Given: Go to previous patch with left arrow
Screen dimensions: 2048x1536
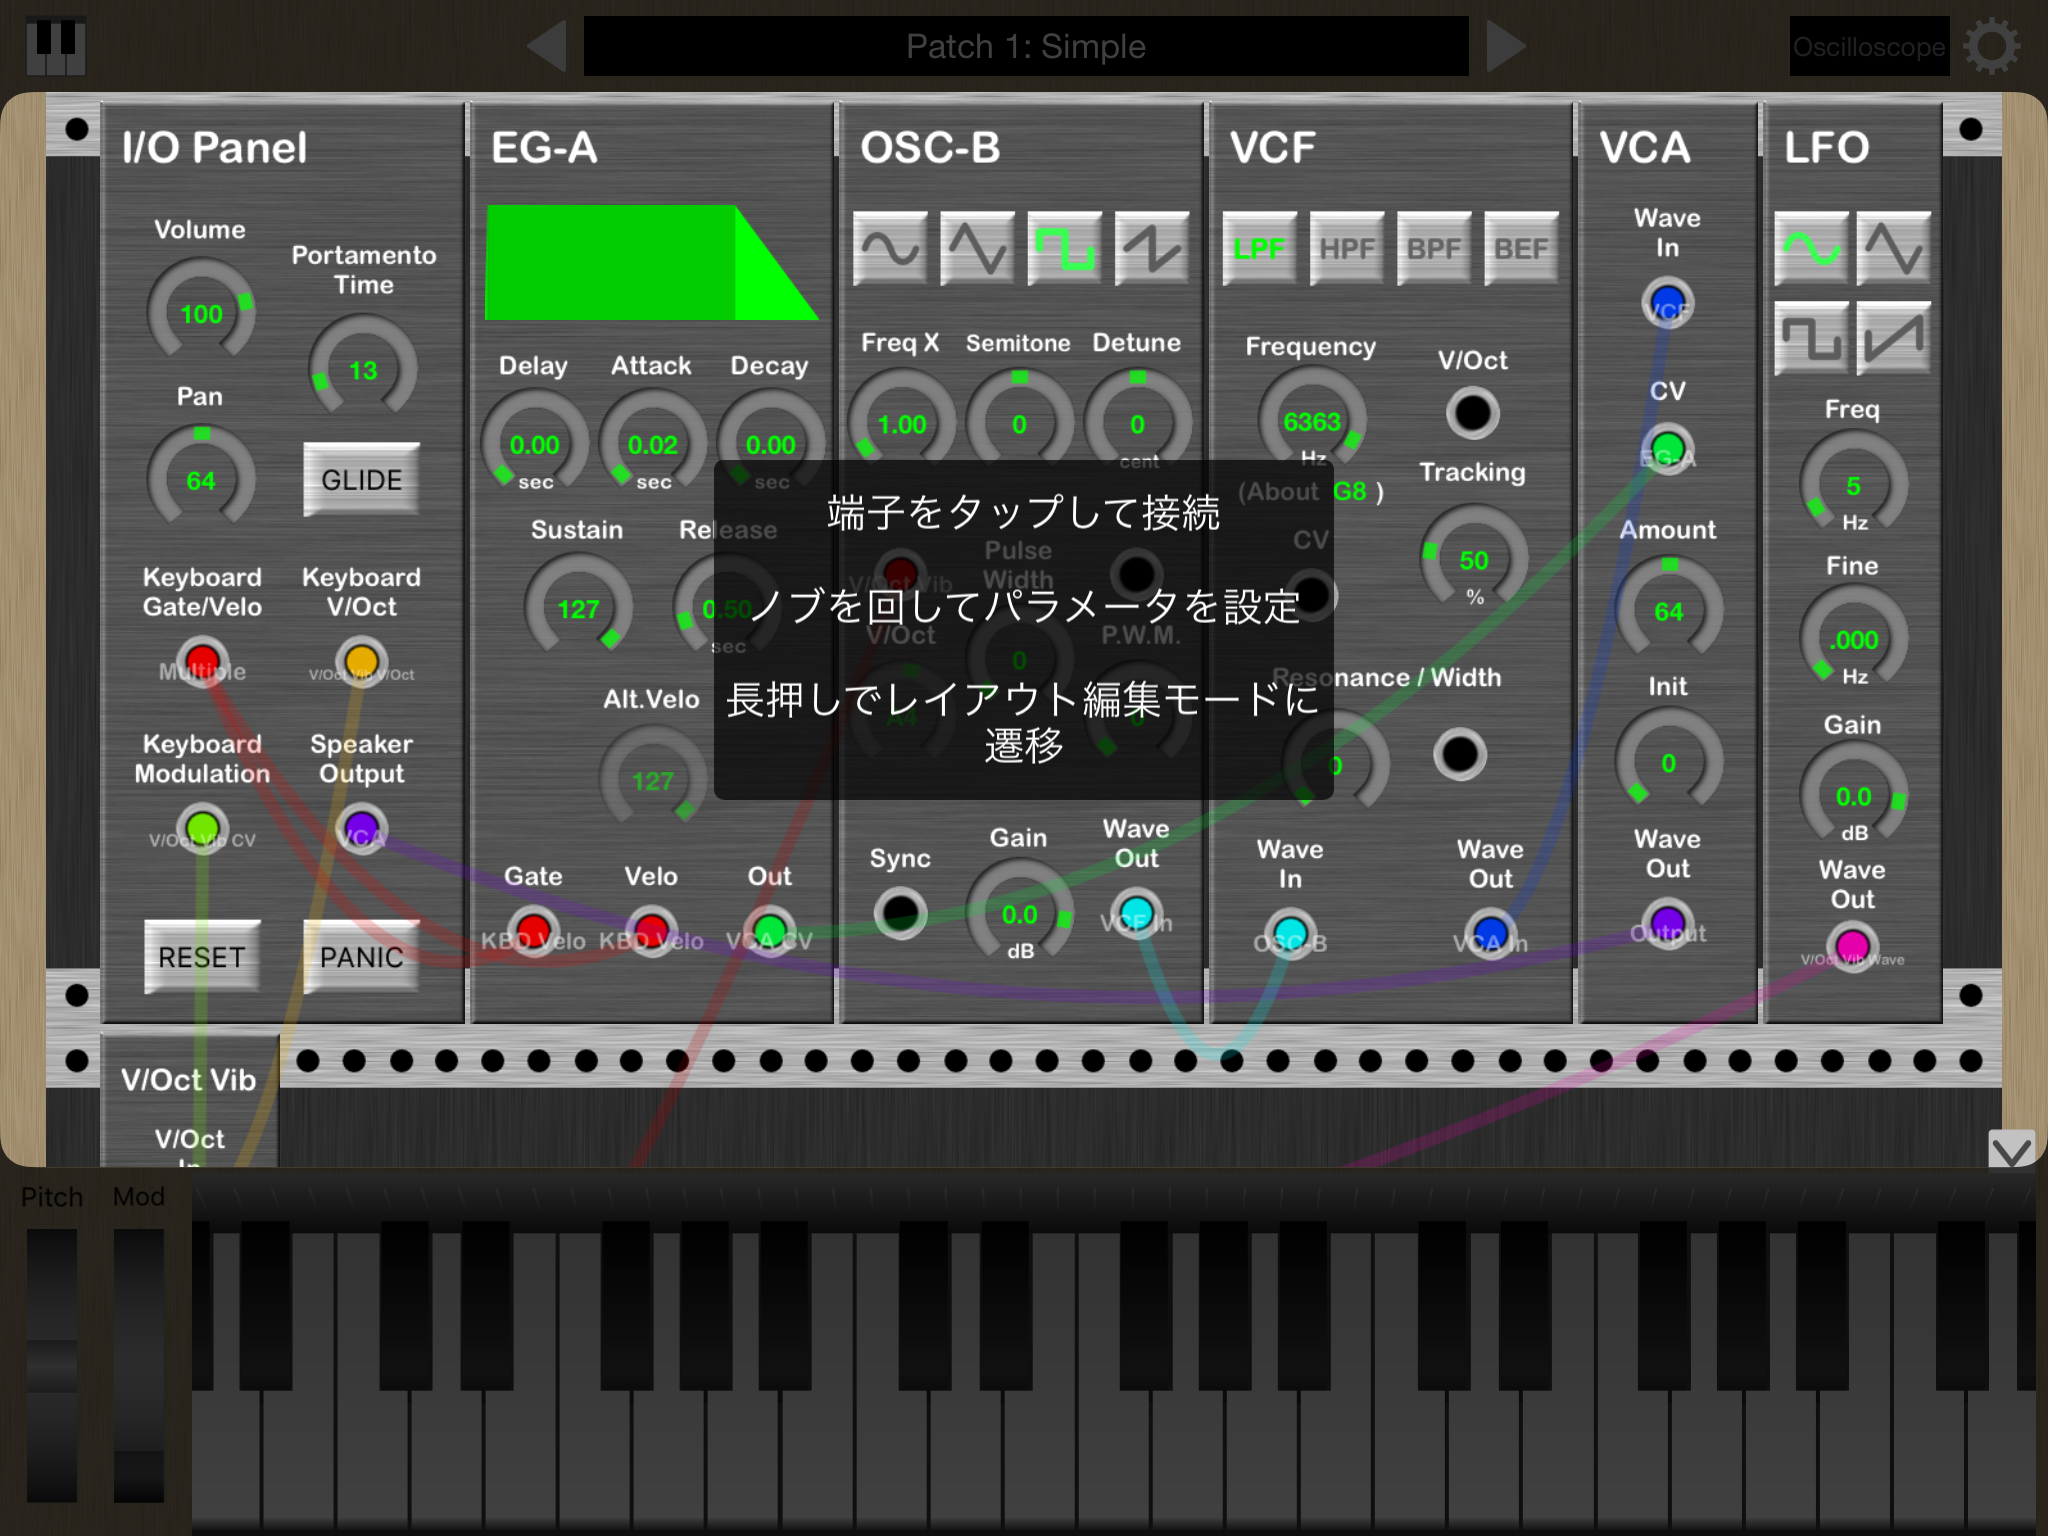Looking at the screenshot, I should (x=547, y=46).
